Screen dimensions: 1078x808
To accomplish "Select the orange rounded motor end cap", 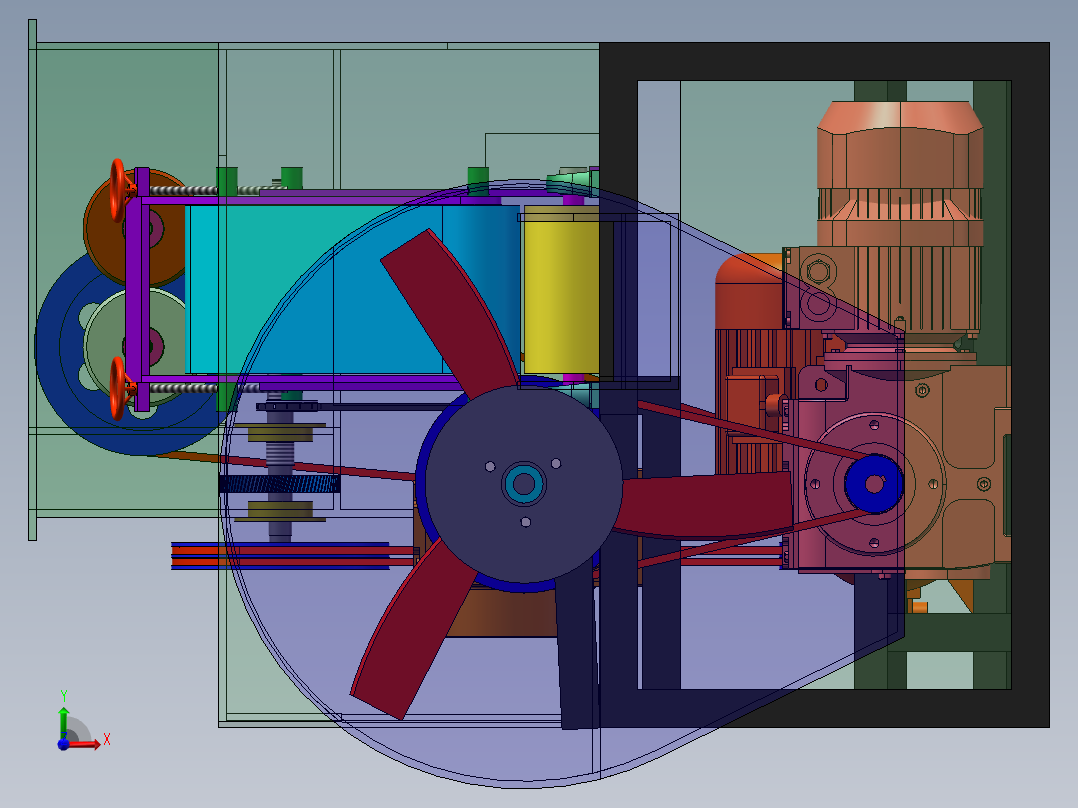I will pyautogui.click(x=748, y=292).
